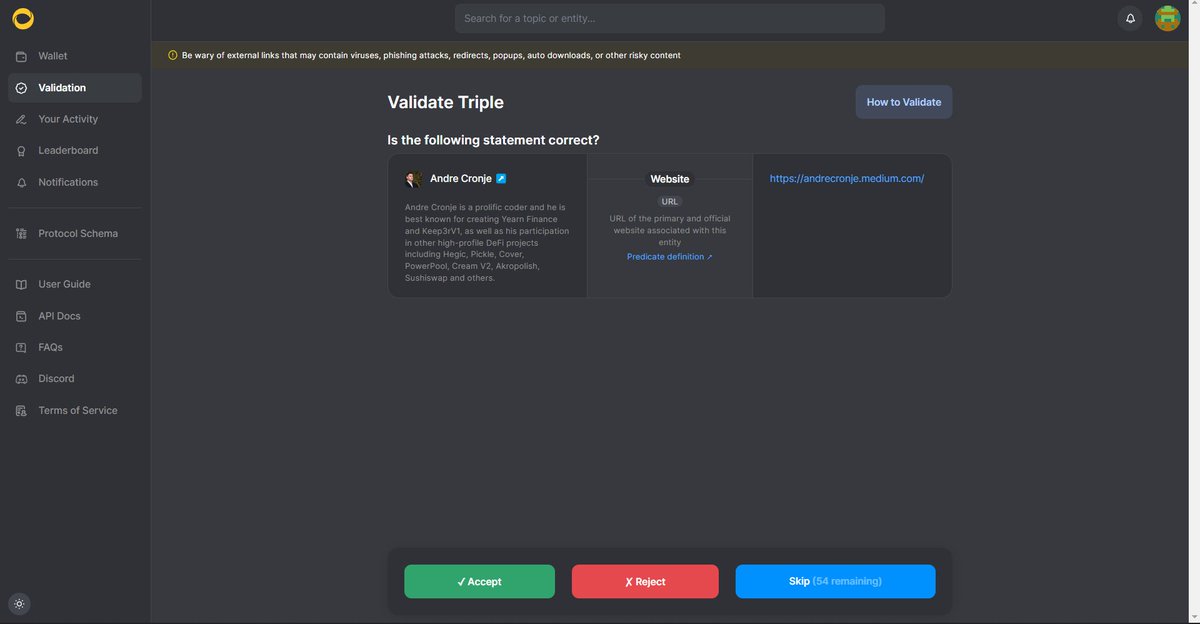Open Andre Cronje external link icon
Viewport: 1200px width, 624px height.
click(x=501, y=179)
